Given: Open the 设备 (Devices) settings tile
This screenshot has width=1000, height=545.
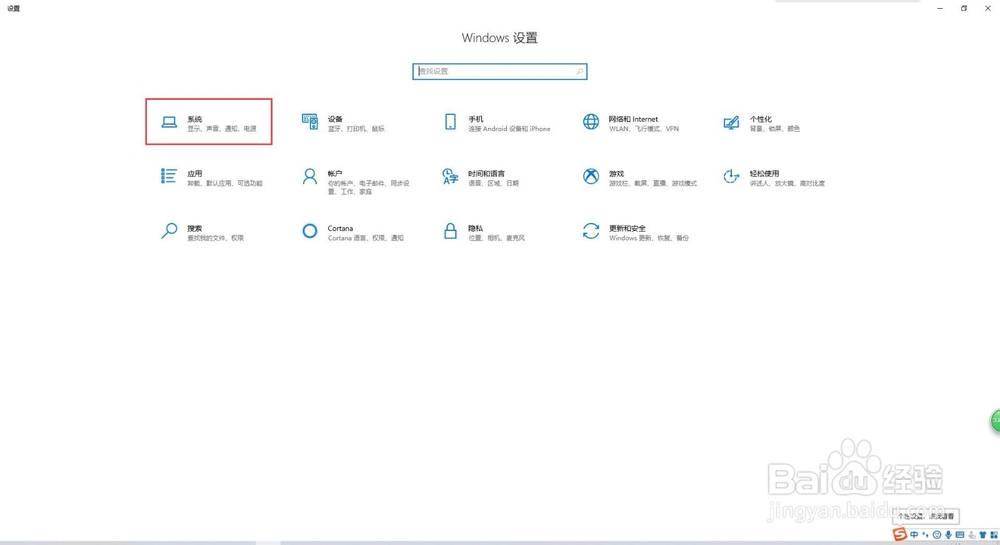Looking at the screenshot, I should (343, 122).
